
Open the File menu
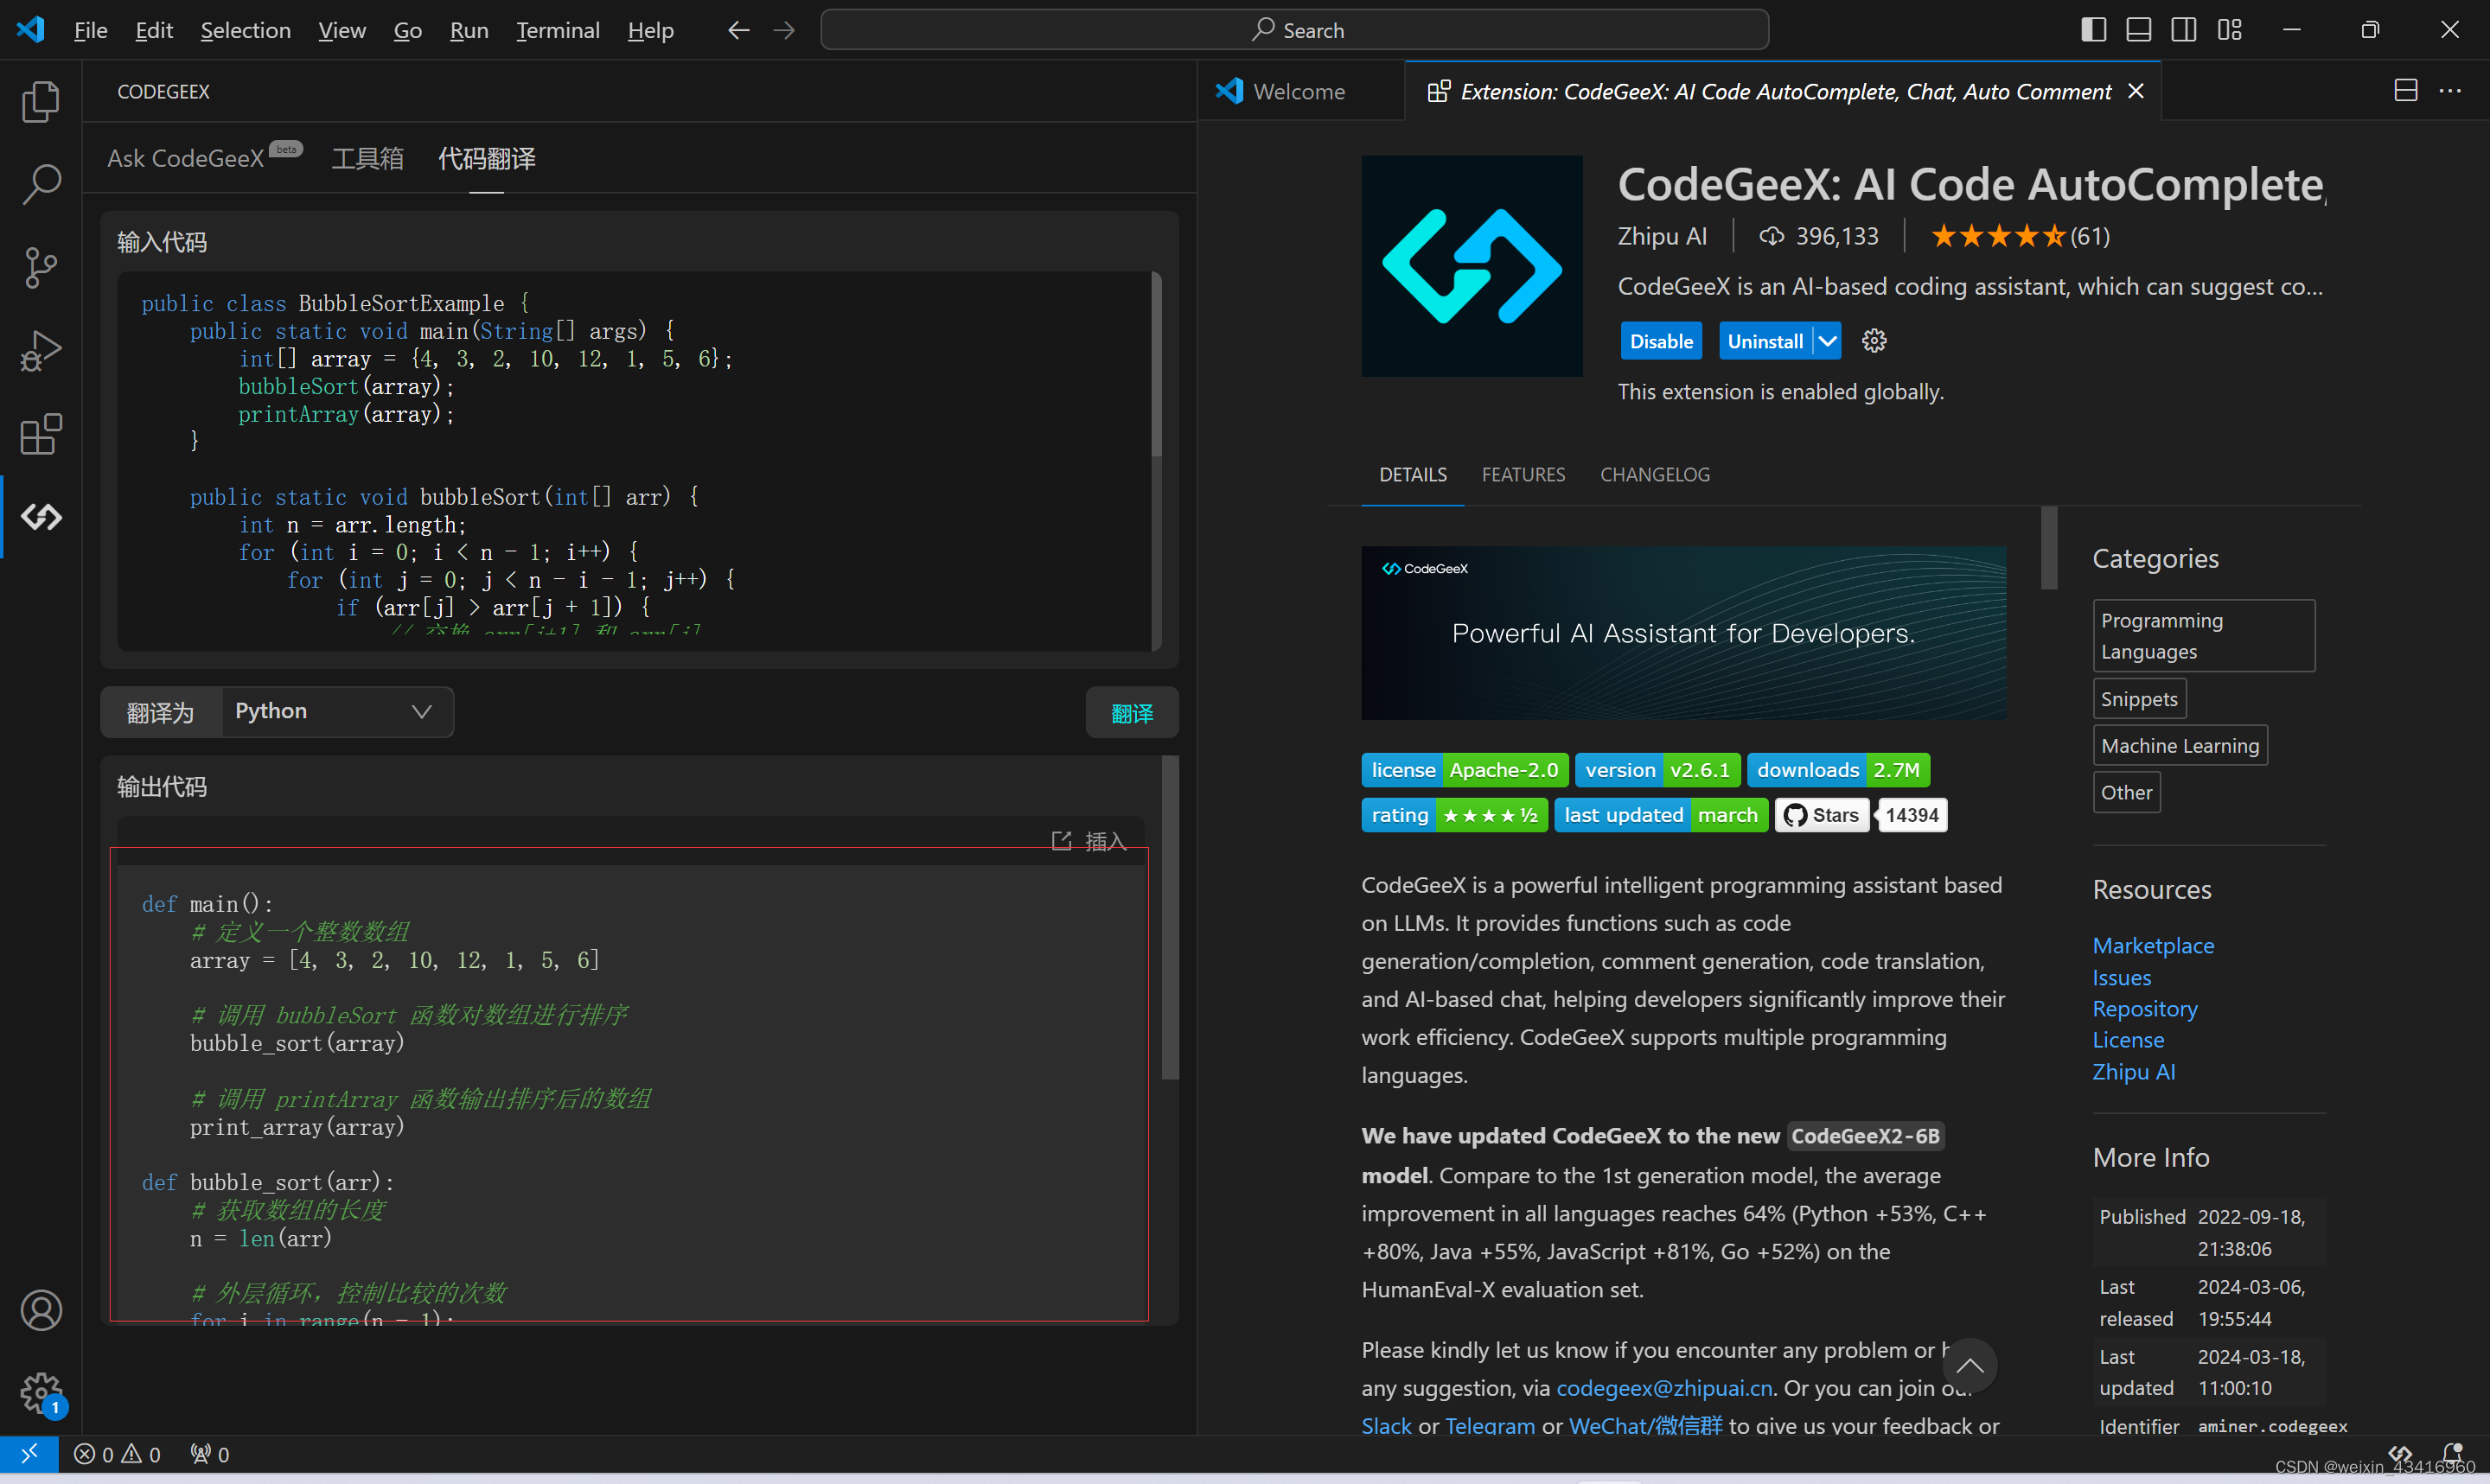pos(90,30)
